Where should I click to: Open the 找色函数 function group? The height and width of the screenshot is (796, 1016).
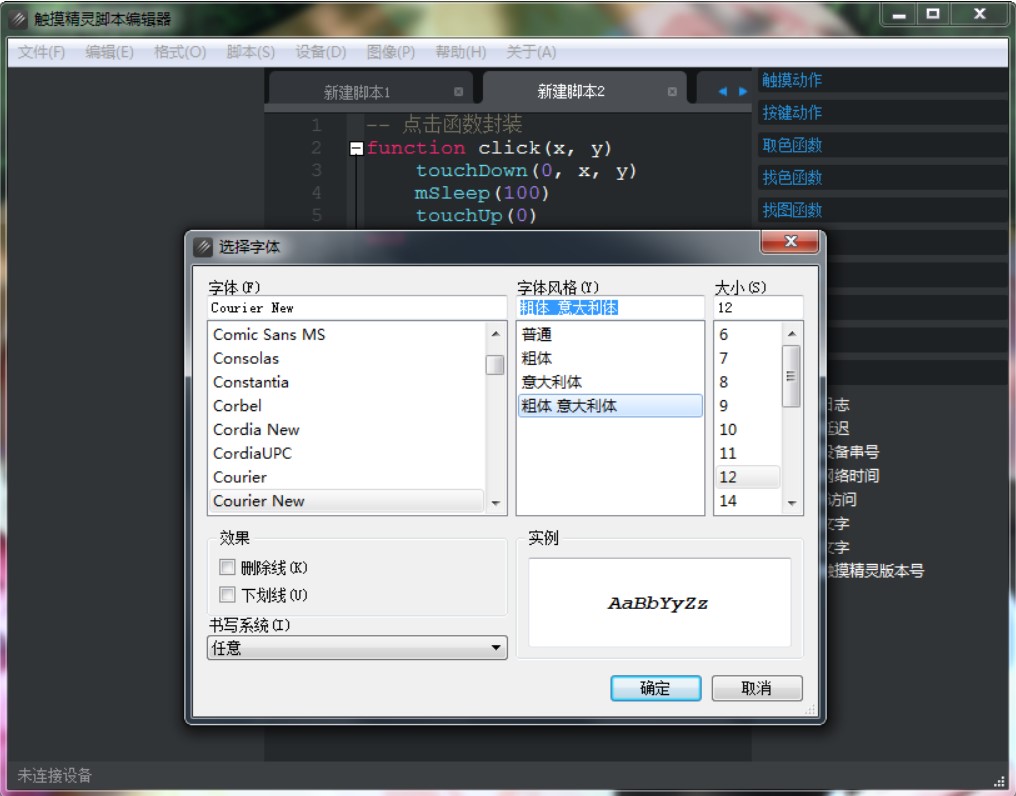[883, 178]
